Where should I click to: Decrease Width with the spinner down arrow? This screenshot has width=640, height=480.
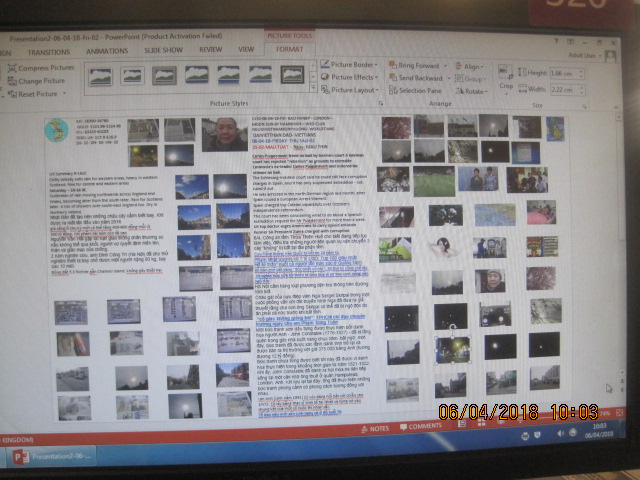click(x=582, y=92)
